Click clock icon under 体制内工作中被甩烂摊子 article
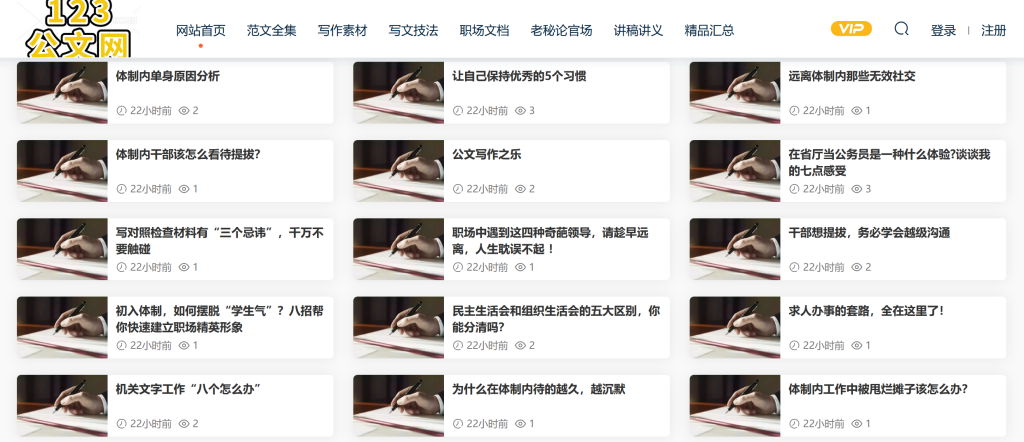This screenshot has width=1024, height=442. point(794,424)
